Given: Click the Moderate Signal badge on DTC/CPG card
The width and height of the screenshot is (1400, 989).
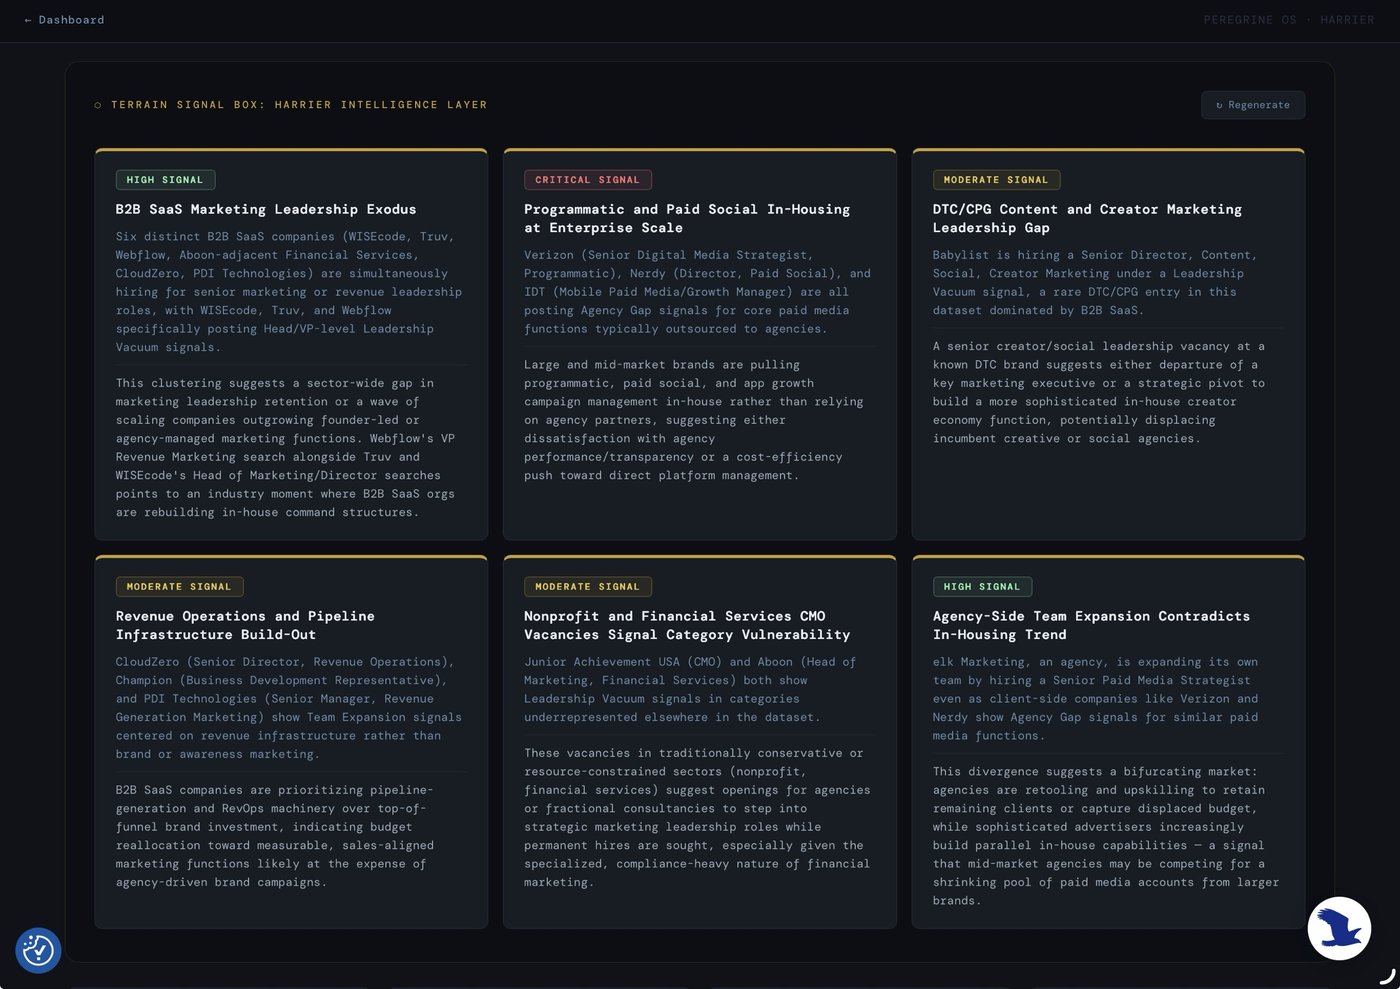Looking at the screenshot, I should [996, 180].
